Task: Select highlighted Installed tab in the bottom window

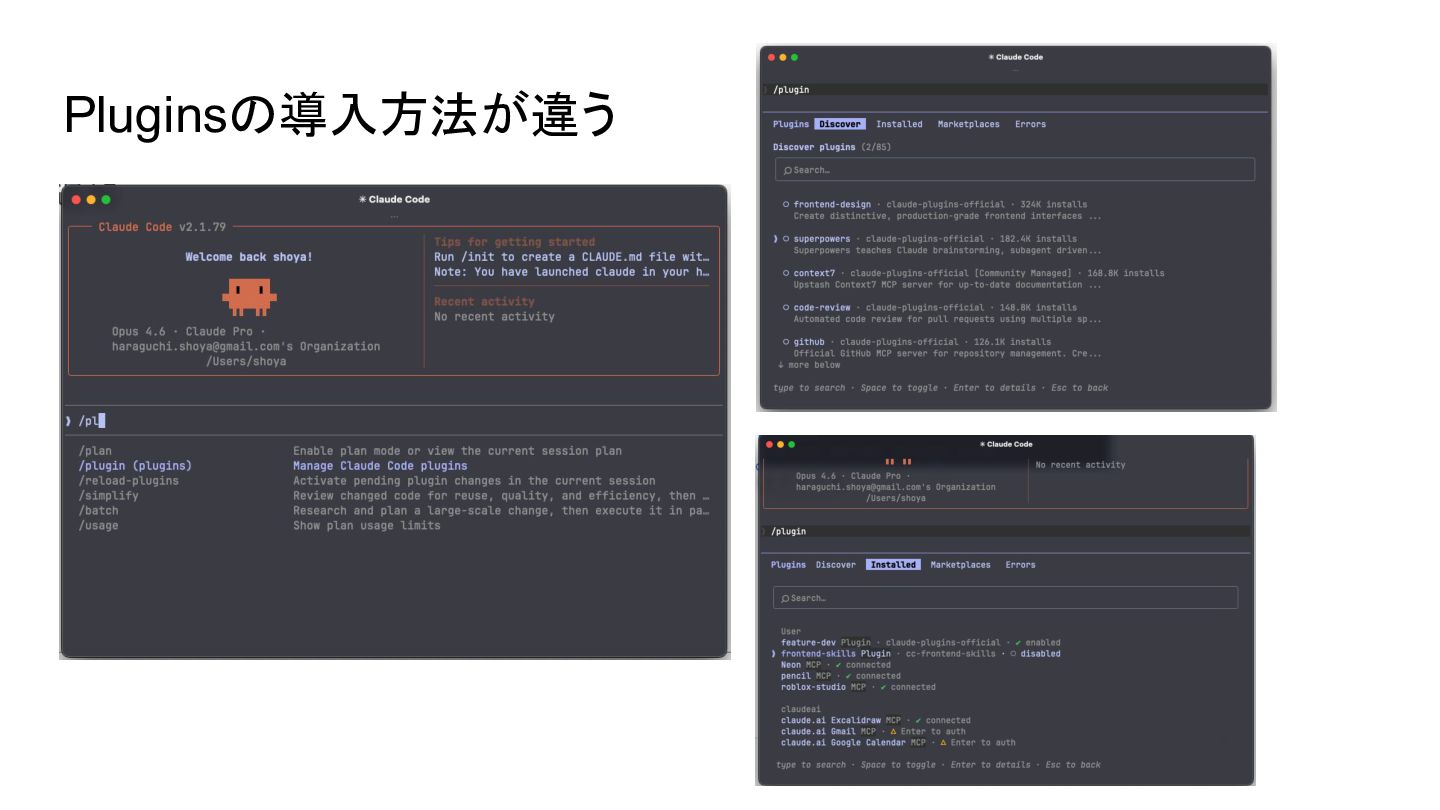Action: [x=893, y=565]
